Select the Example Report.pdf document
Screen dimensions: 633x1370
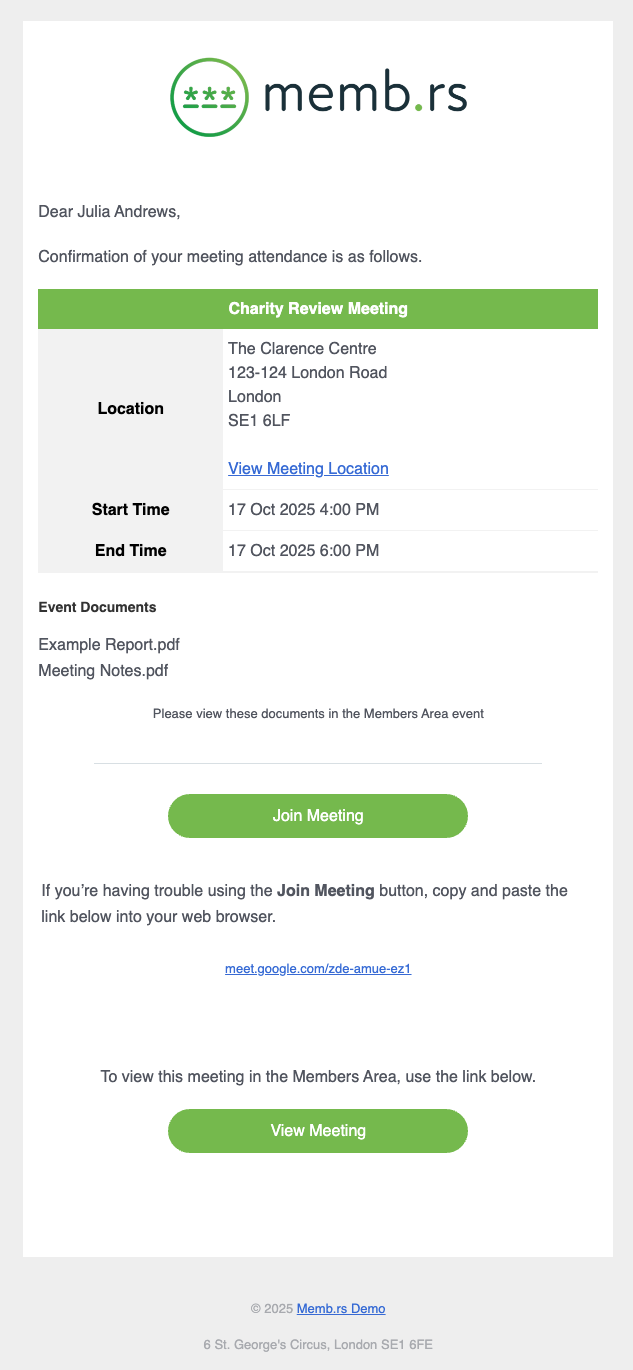coord(109,644)
